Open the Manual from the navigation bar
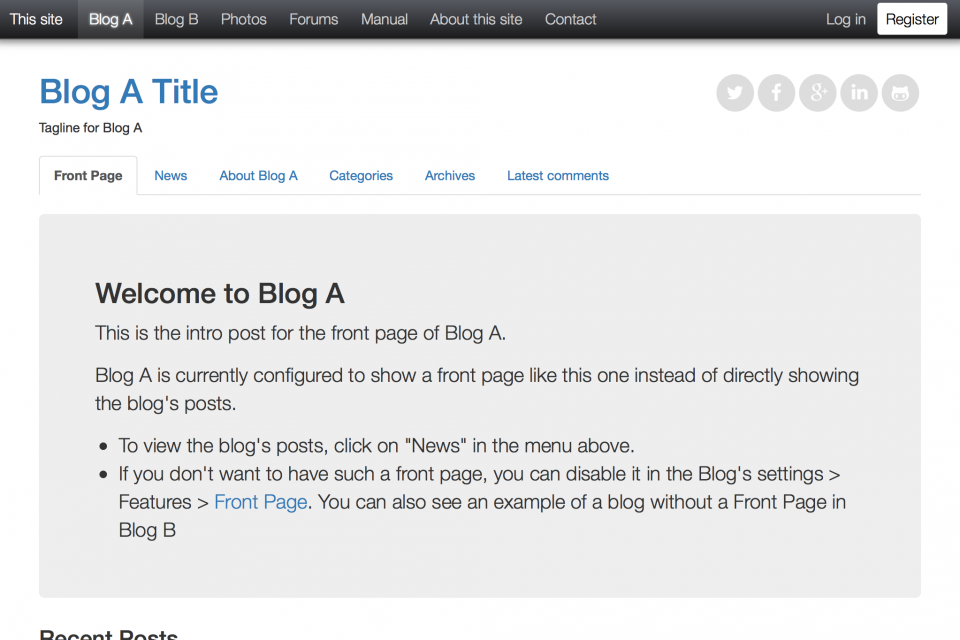Image resolution: width=960 pixels, height=640 pixels. click(384, 18)
